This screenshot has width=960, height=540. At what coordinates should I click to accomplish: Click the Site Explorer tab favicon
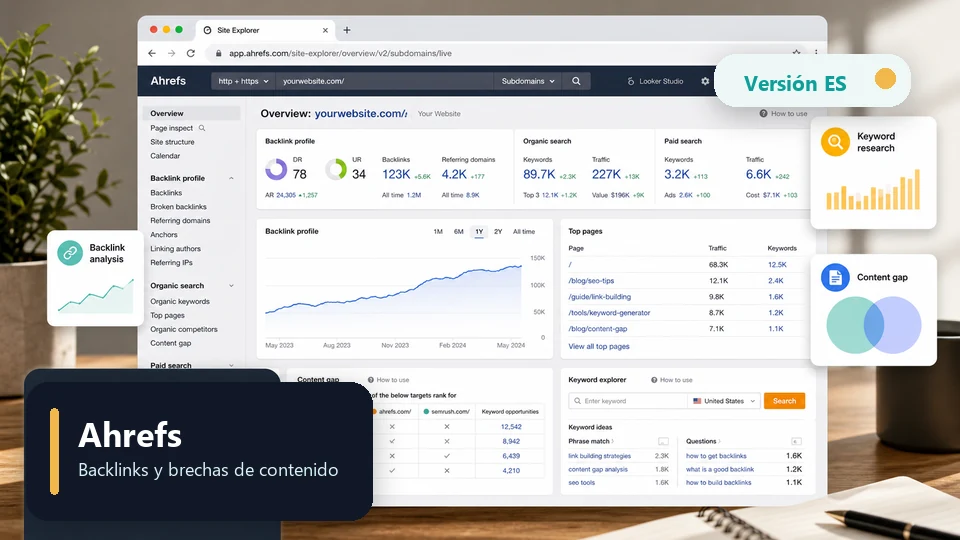point(208,30)
